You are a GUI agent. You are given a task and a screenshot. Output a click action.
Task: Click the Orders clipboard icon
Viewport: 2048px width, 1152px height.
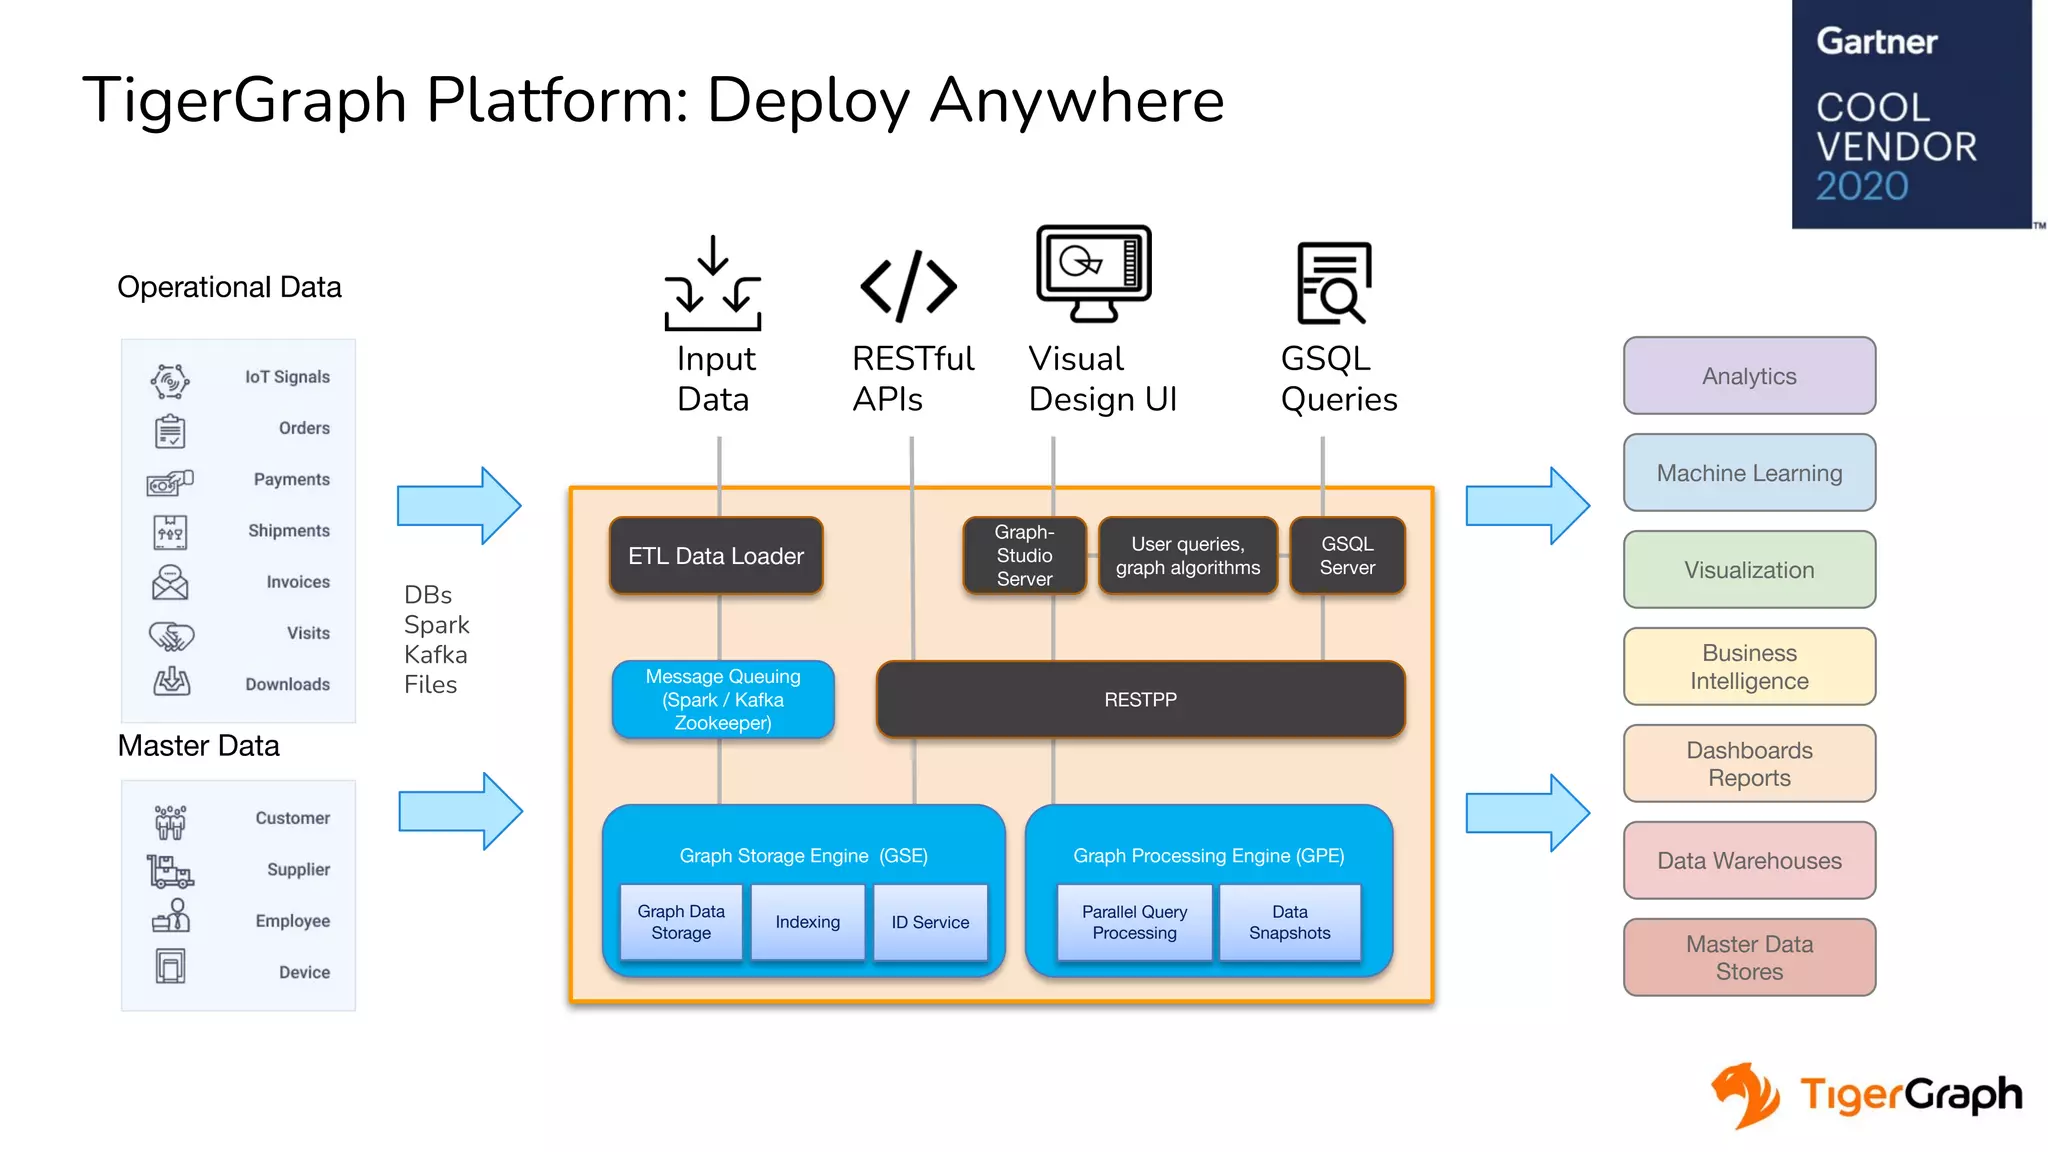click(x=170, y=431)
